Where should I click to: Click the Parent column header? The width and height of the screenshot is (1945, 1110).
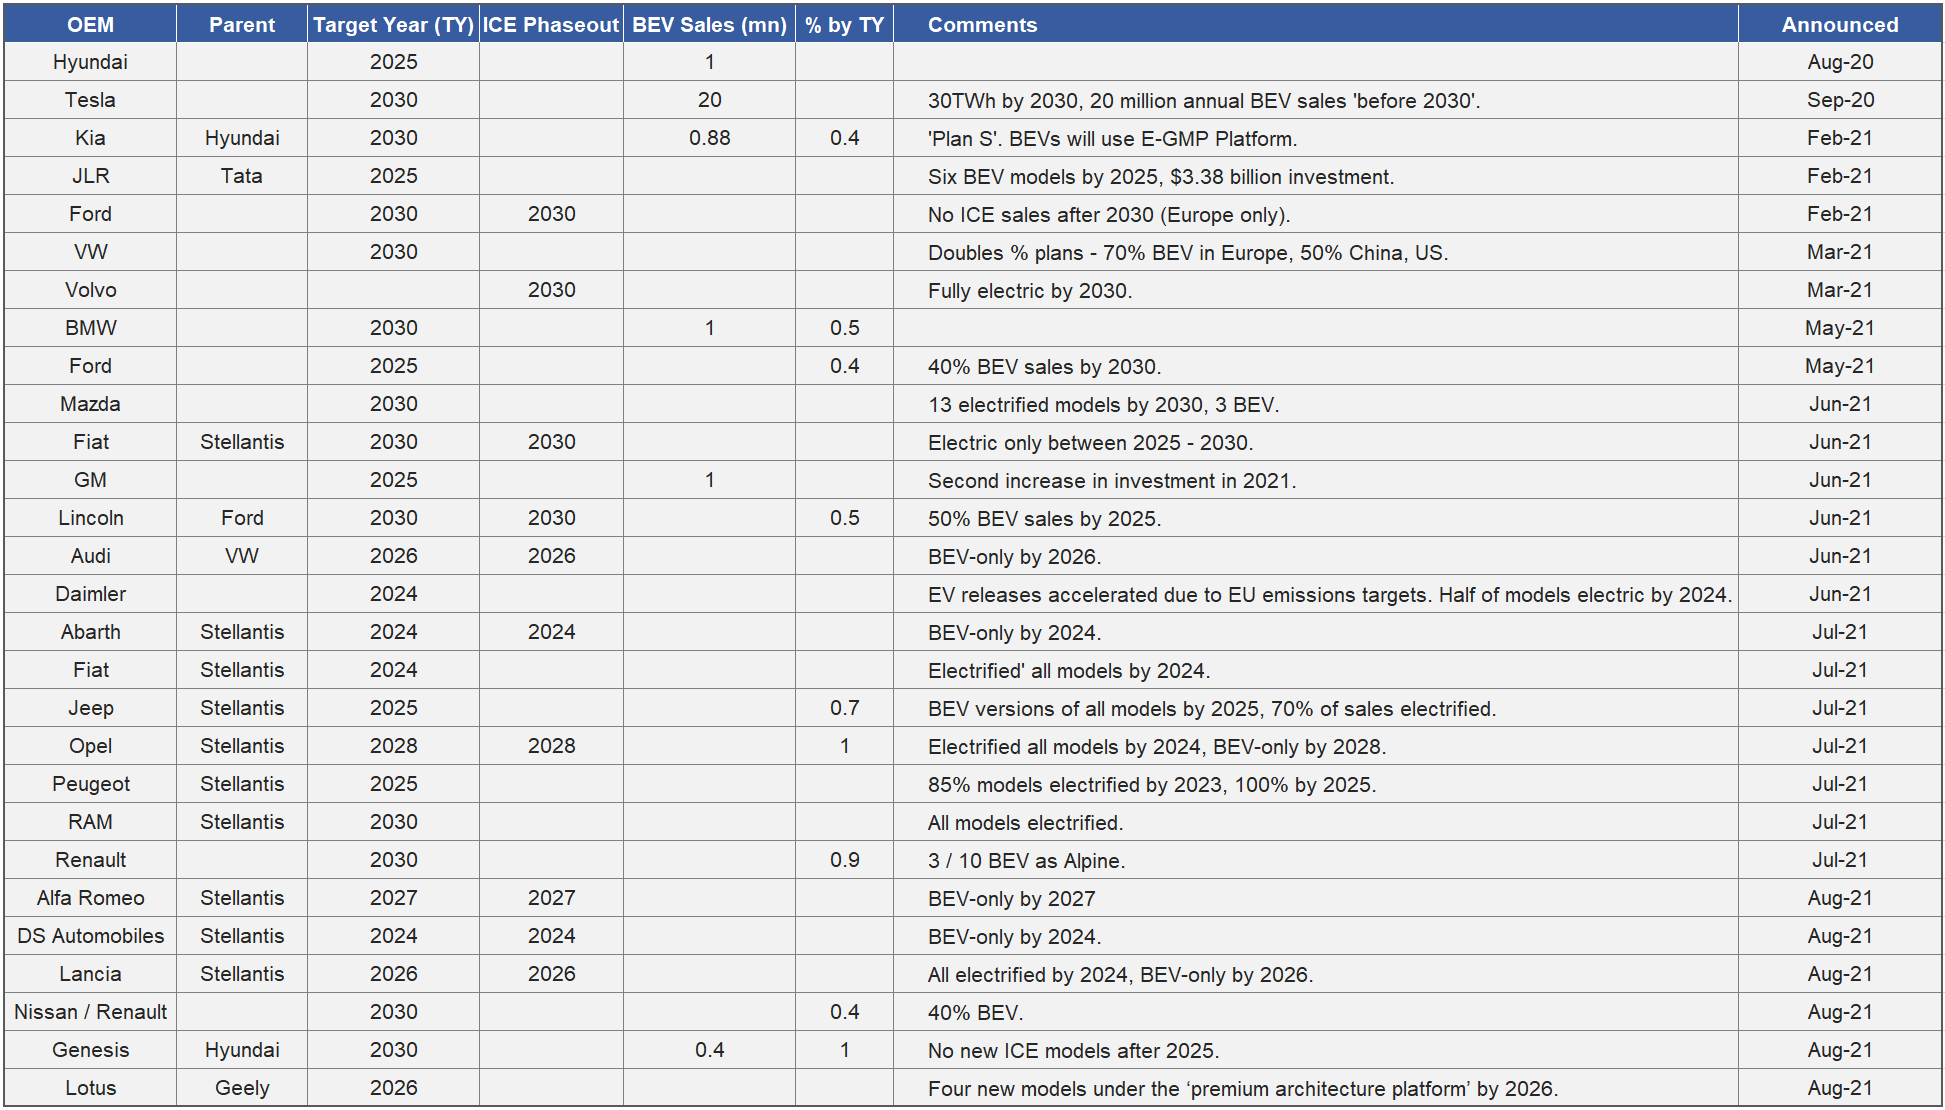point(242,25)
